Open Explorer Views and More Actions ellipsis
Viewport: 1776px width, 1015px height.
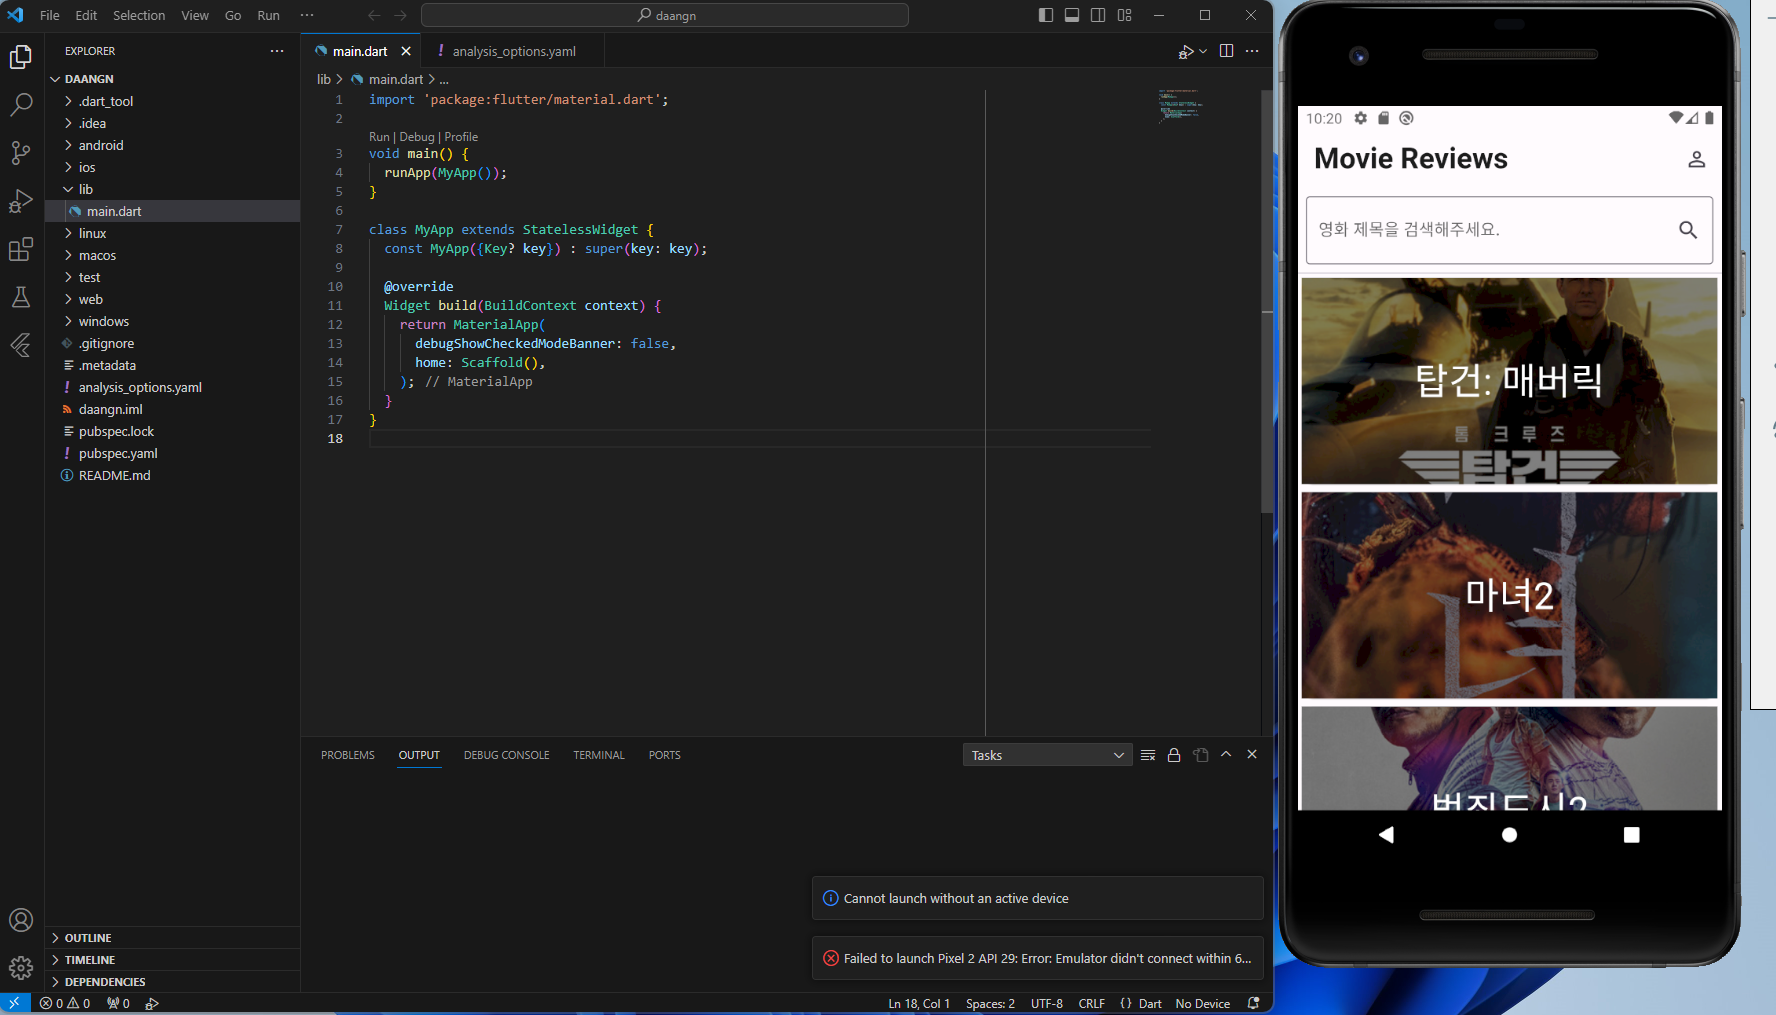coord(277,51)
